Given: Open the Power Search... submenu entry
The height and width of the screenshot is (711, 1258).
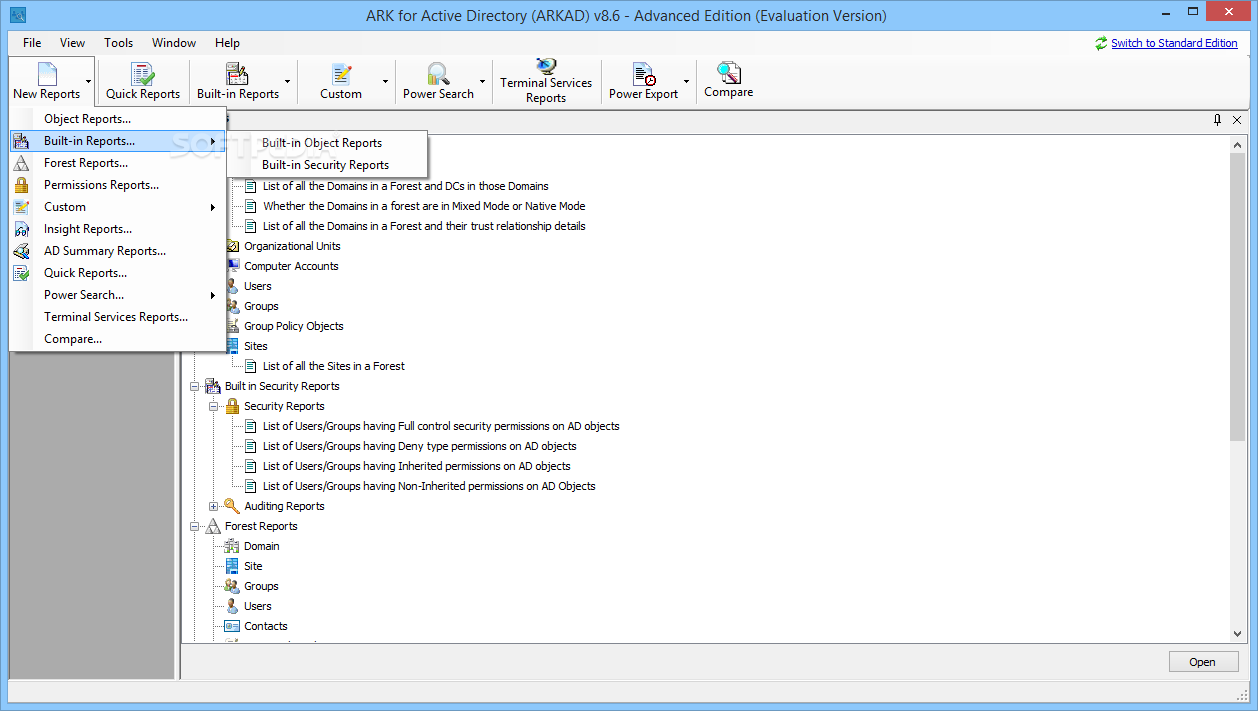Looking at the screenshot, I should [x=118, y=295].
